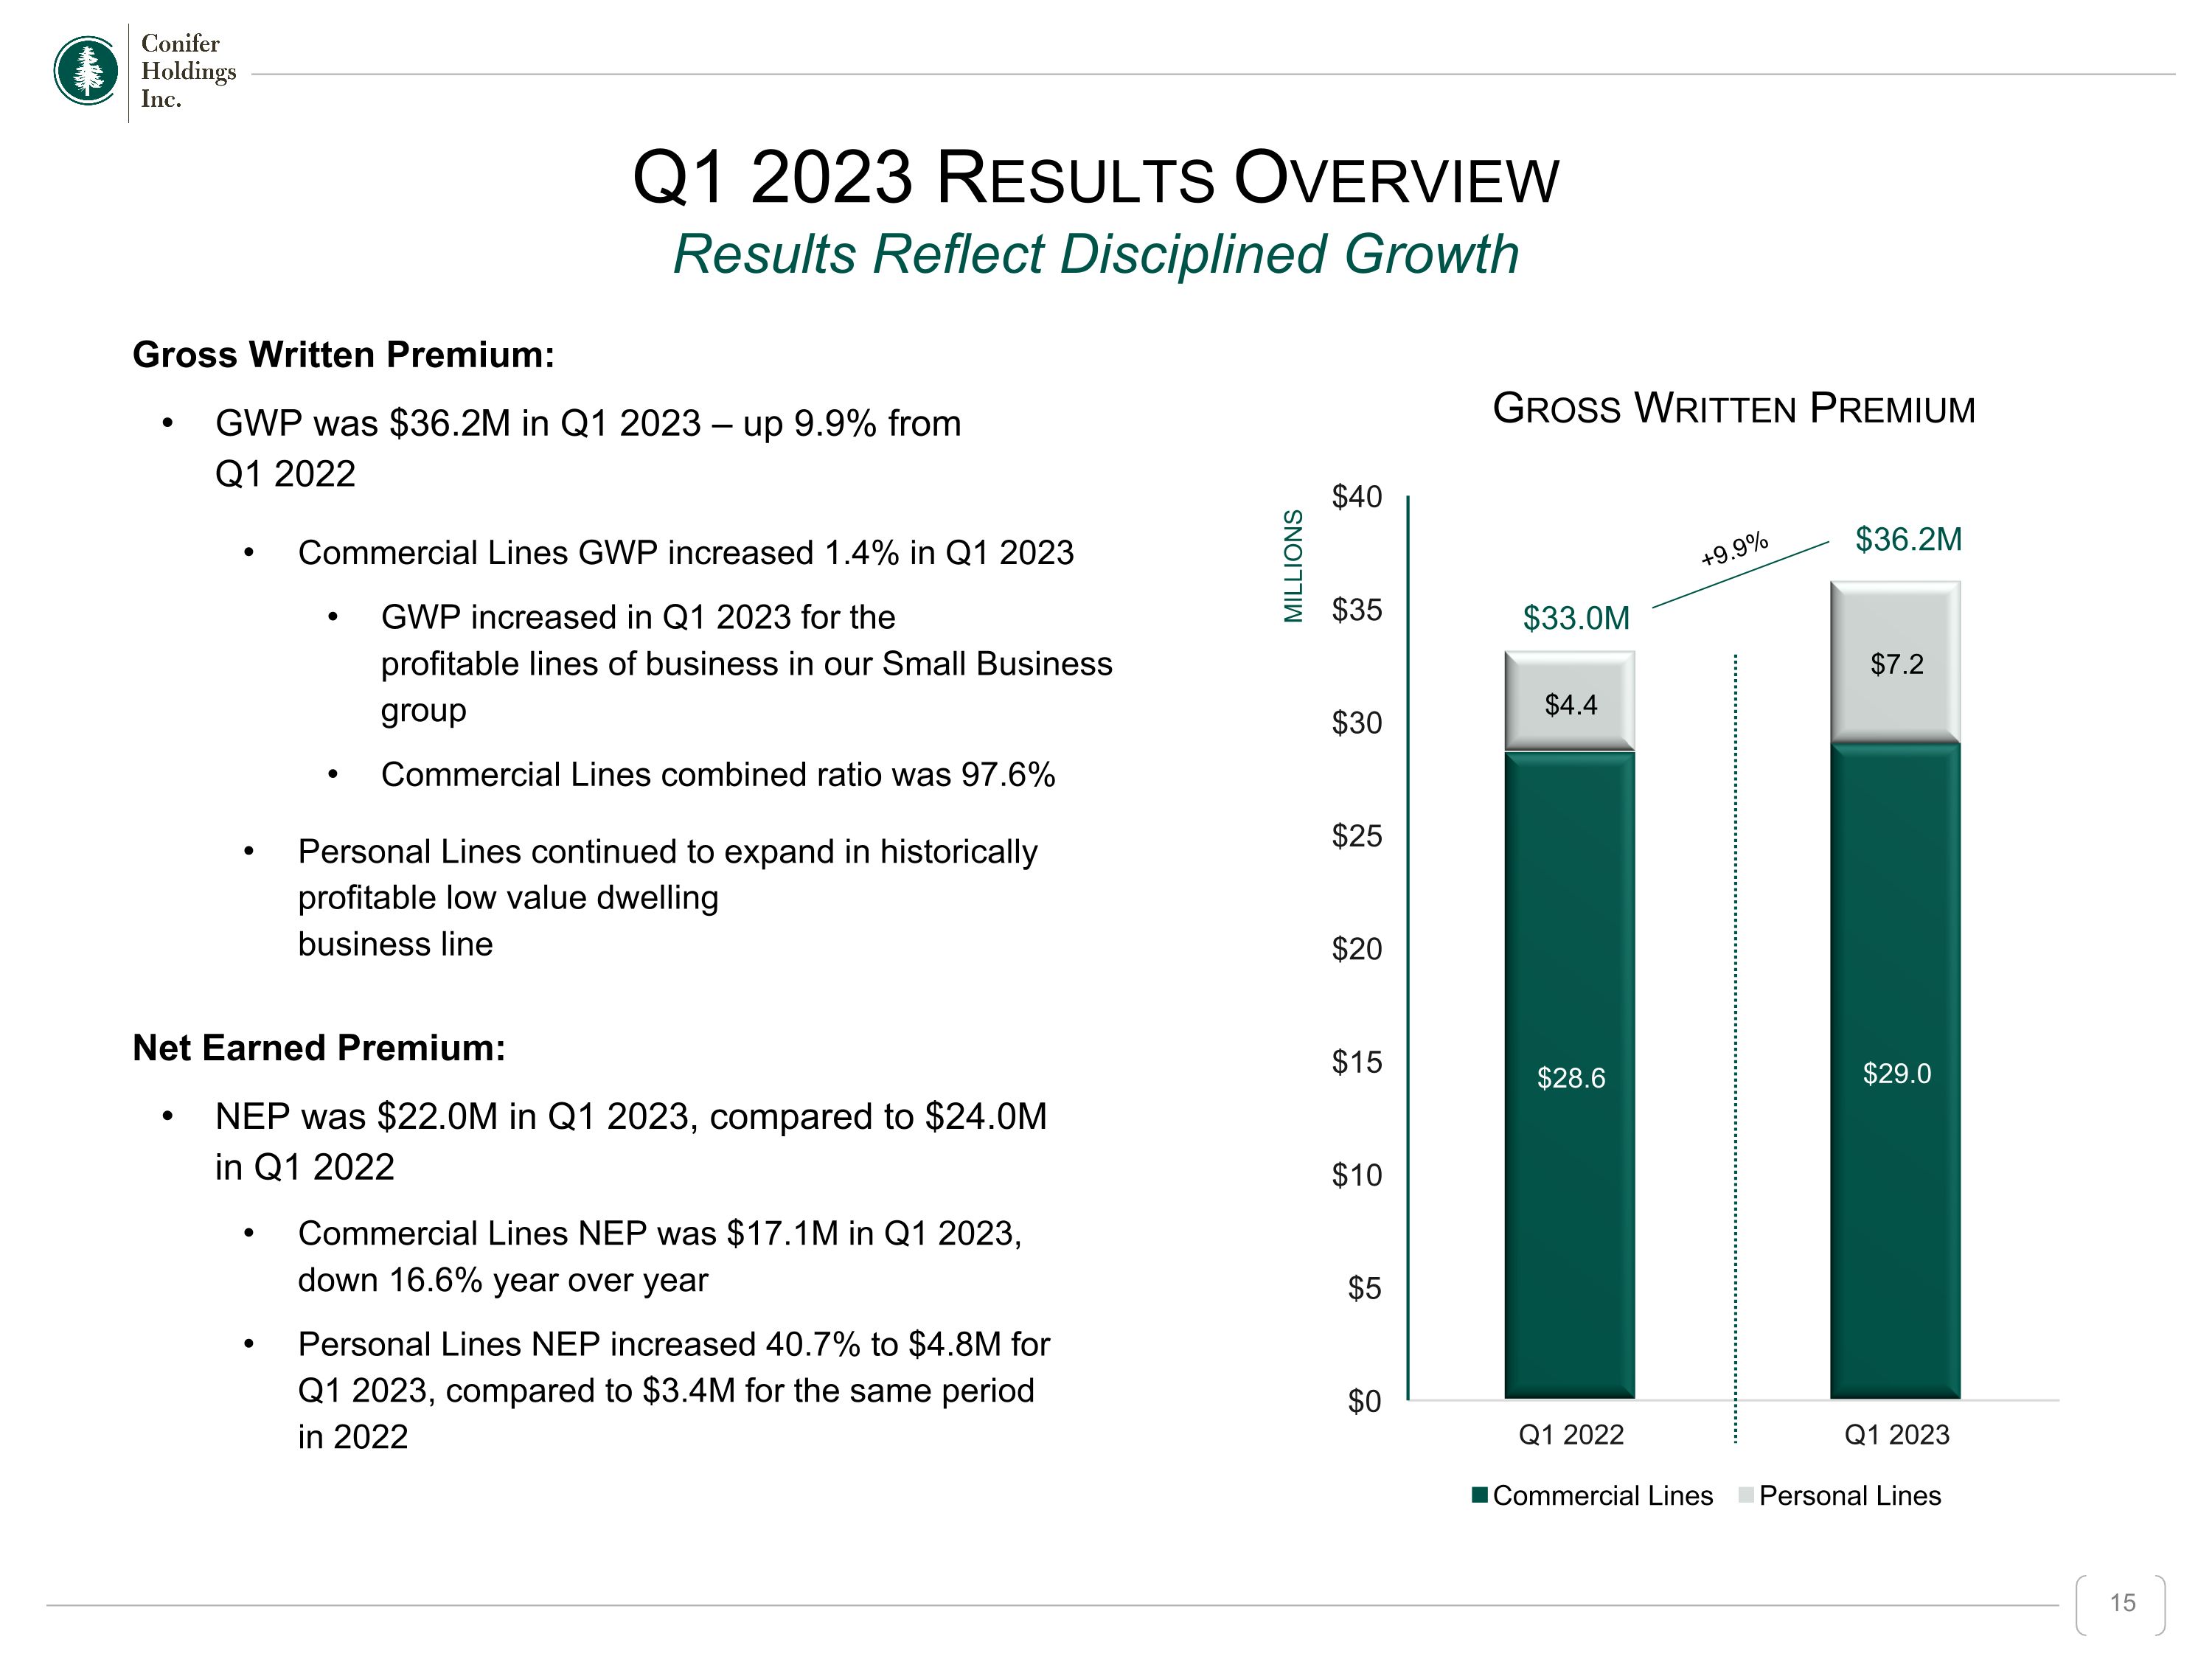This screenshot has width=2212, height=1659.
Task: Click the $36.2M total label above Q1 2023 bar
Action: (1909, 540)
